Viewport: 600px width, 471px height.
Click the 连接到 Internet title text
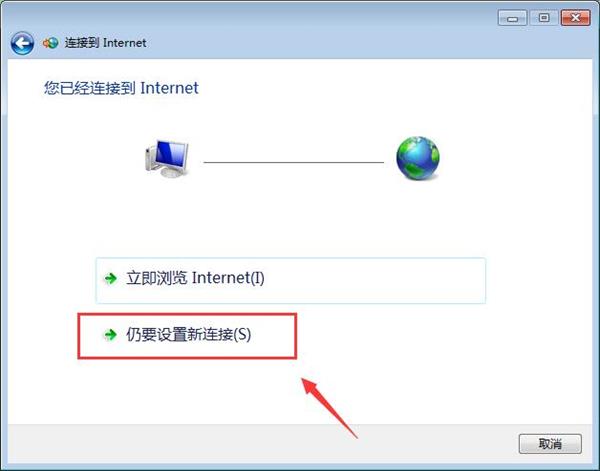[x=105, y=43]
